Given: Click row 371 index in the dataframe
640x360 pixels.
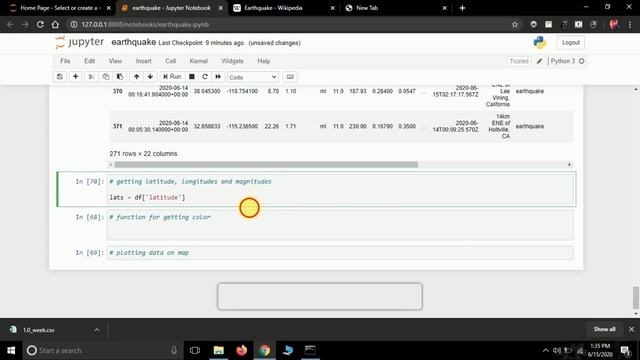Looking at the screenshot, I should (118, 126).
